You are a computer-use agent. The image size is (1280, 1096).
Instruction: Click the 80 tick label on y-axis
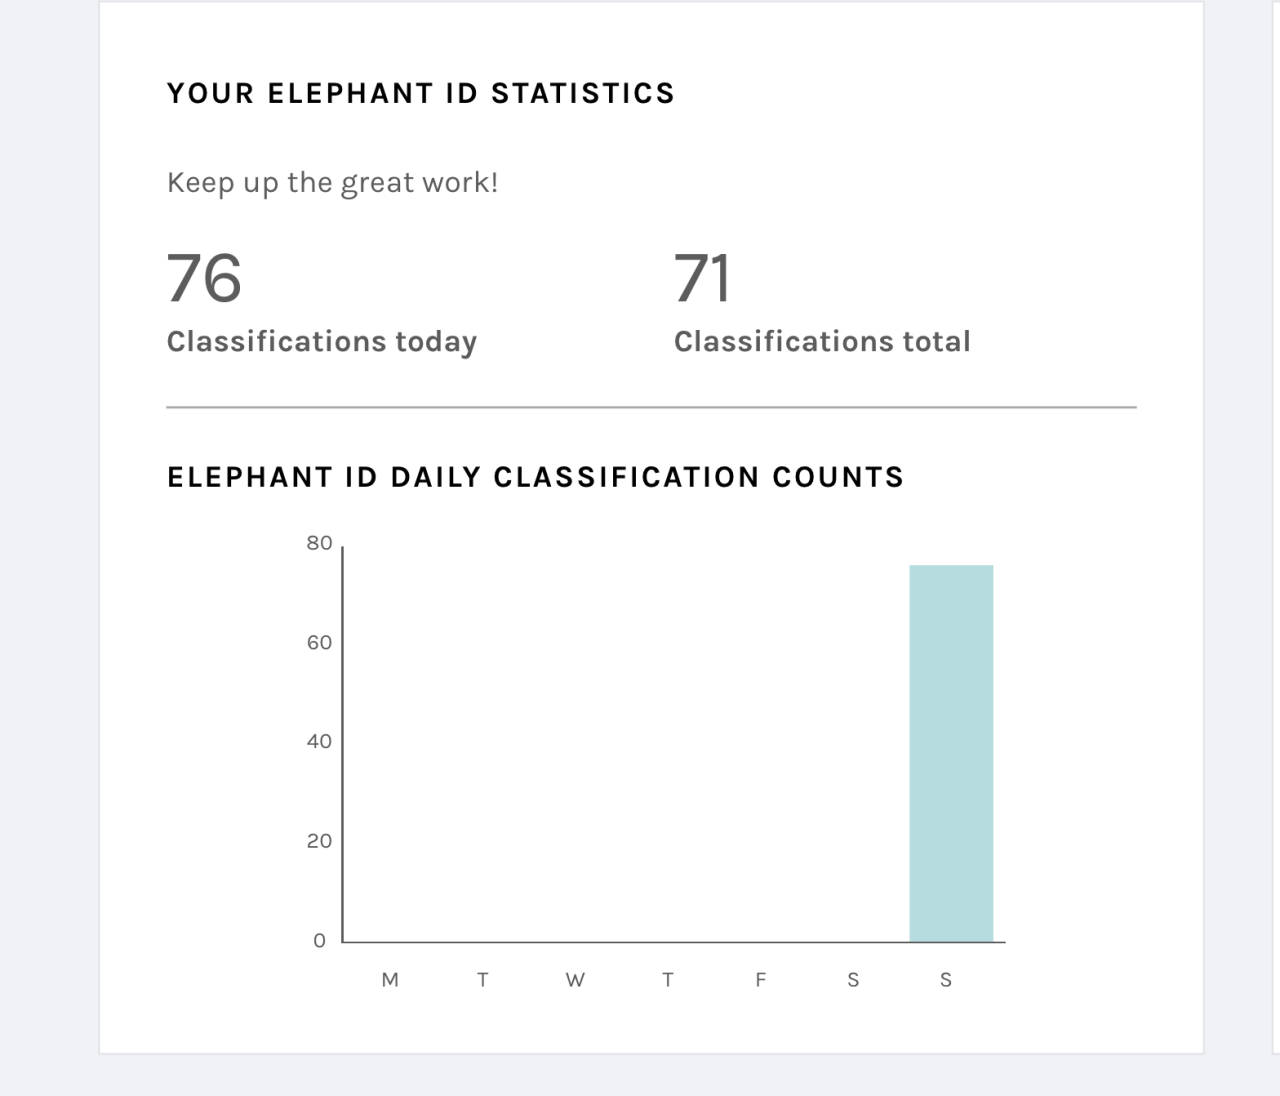pos(319,543)
